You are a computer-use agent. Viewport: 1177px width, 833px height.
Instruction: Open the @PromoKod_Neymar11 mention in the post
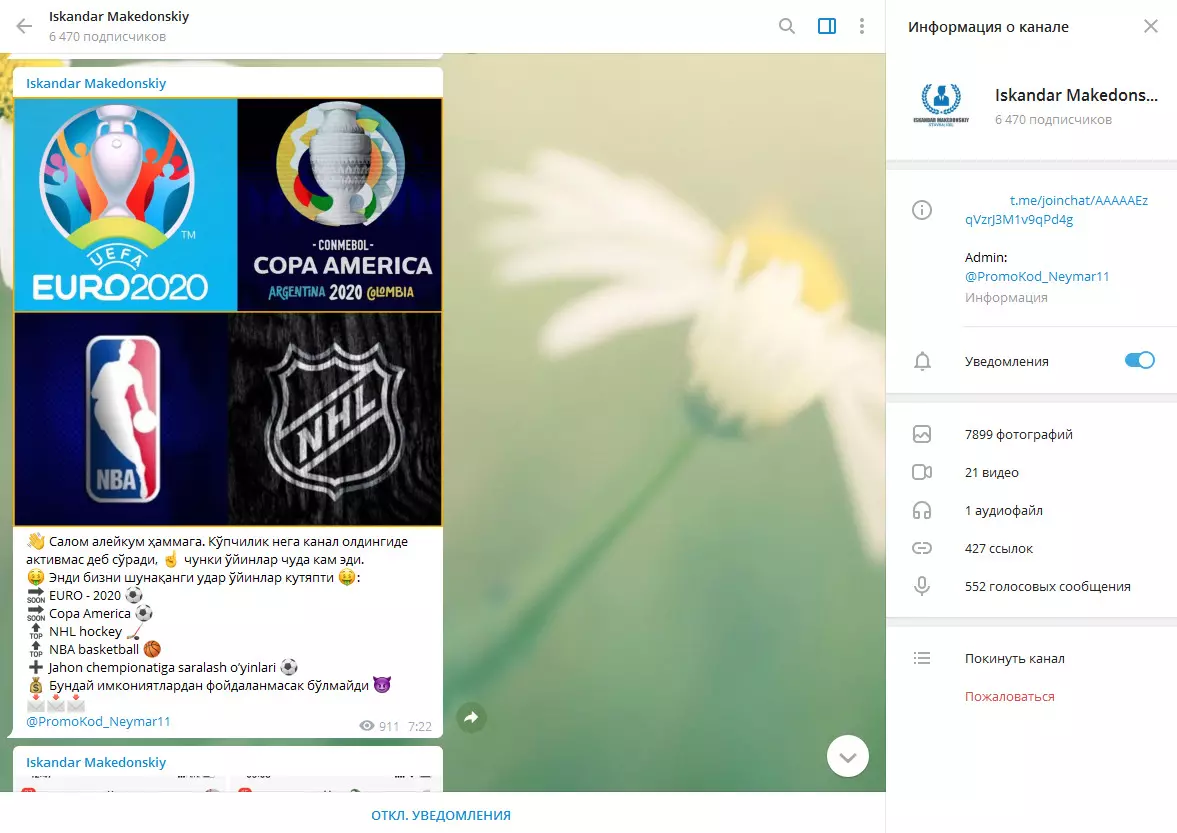pos(98,721)
